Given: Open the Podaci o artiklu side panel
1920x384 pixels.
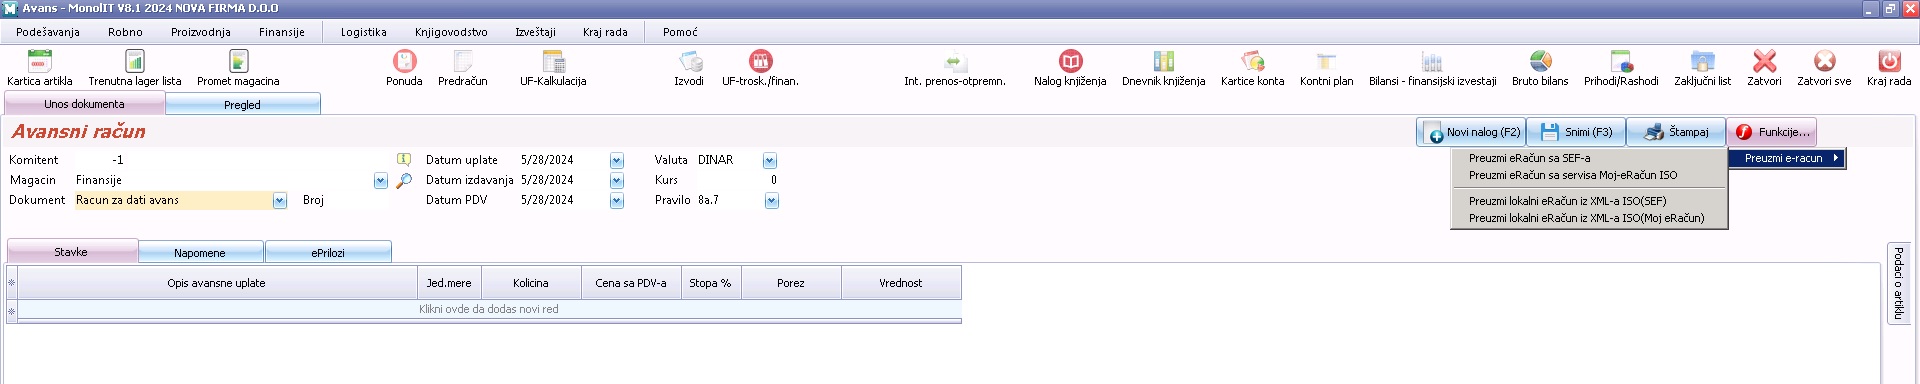Looking at the screenshot, I should pos(1898,283).
